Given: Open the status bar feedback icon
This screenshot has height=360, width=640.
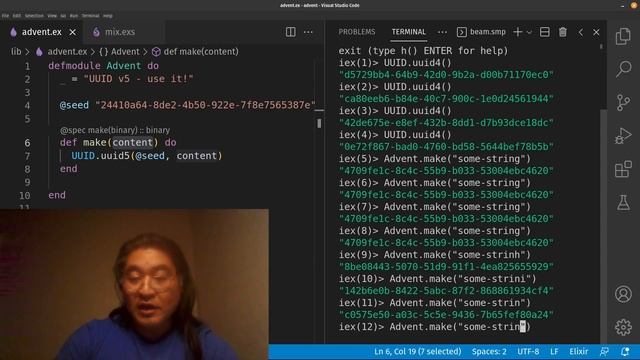Looking at the screenshot, I should tap(604, 351).
